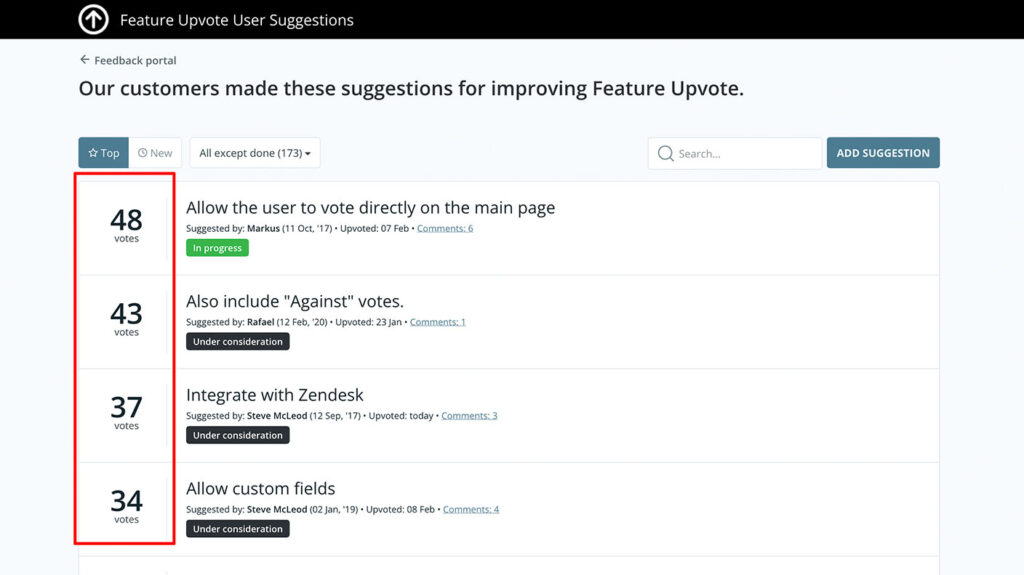Click the In progress status badge
Image resolution: width=1024 pixels, height=575 pixels.
coord(217,248)
